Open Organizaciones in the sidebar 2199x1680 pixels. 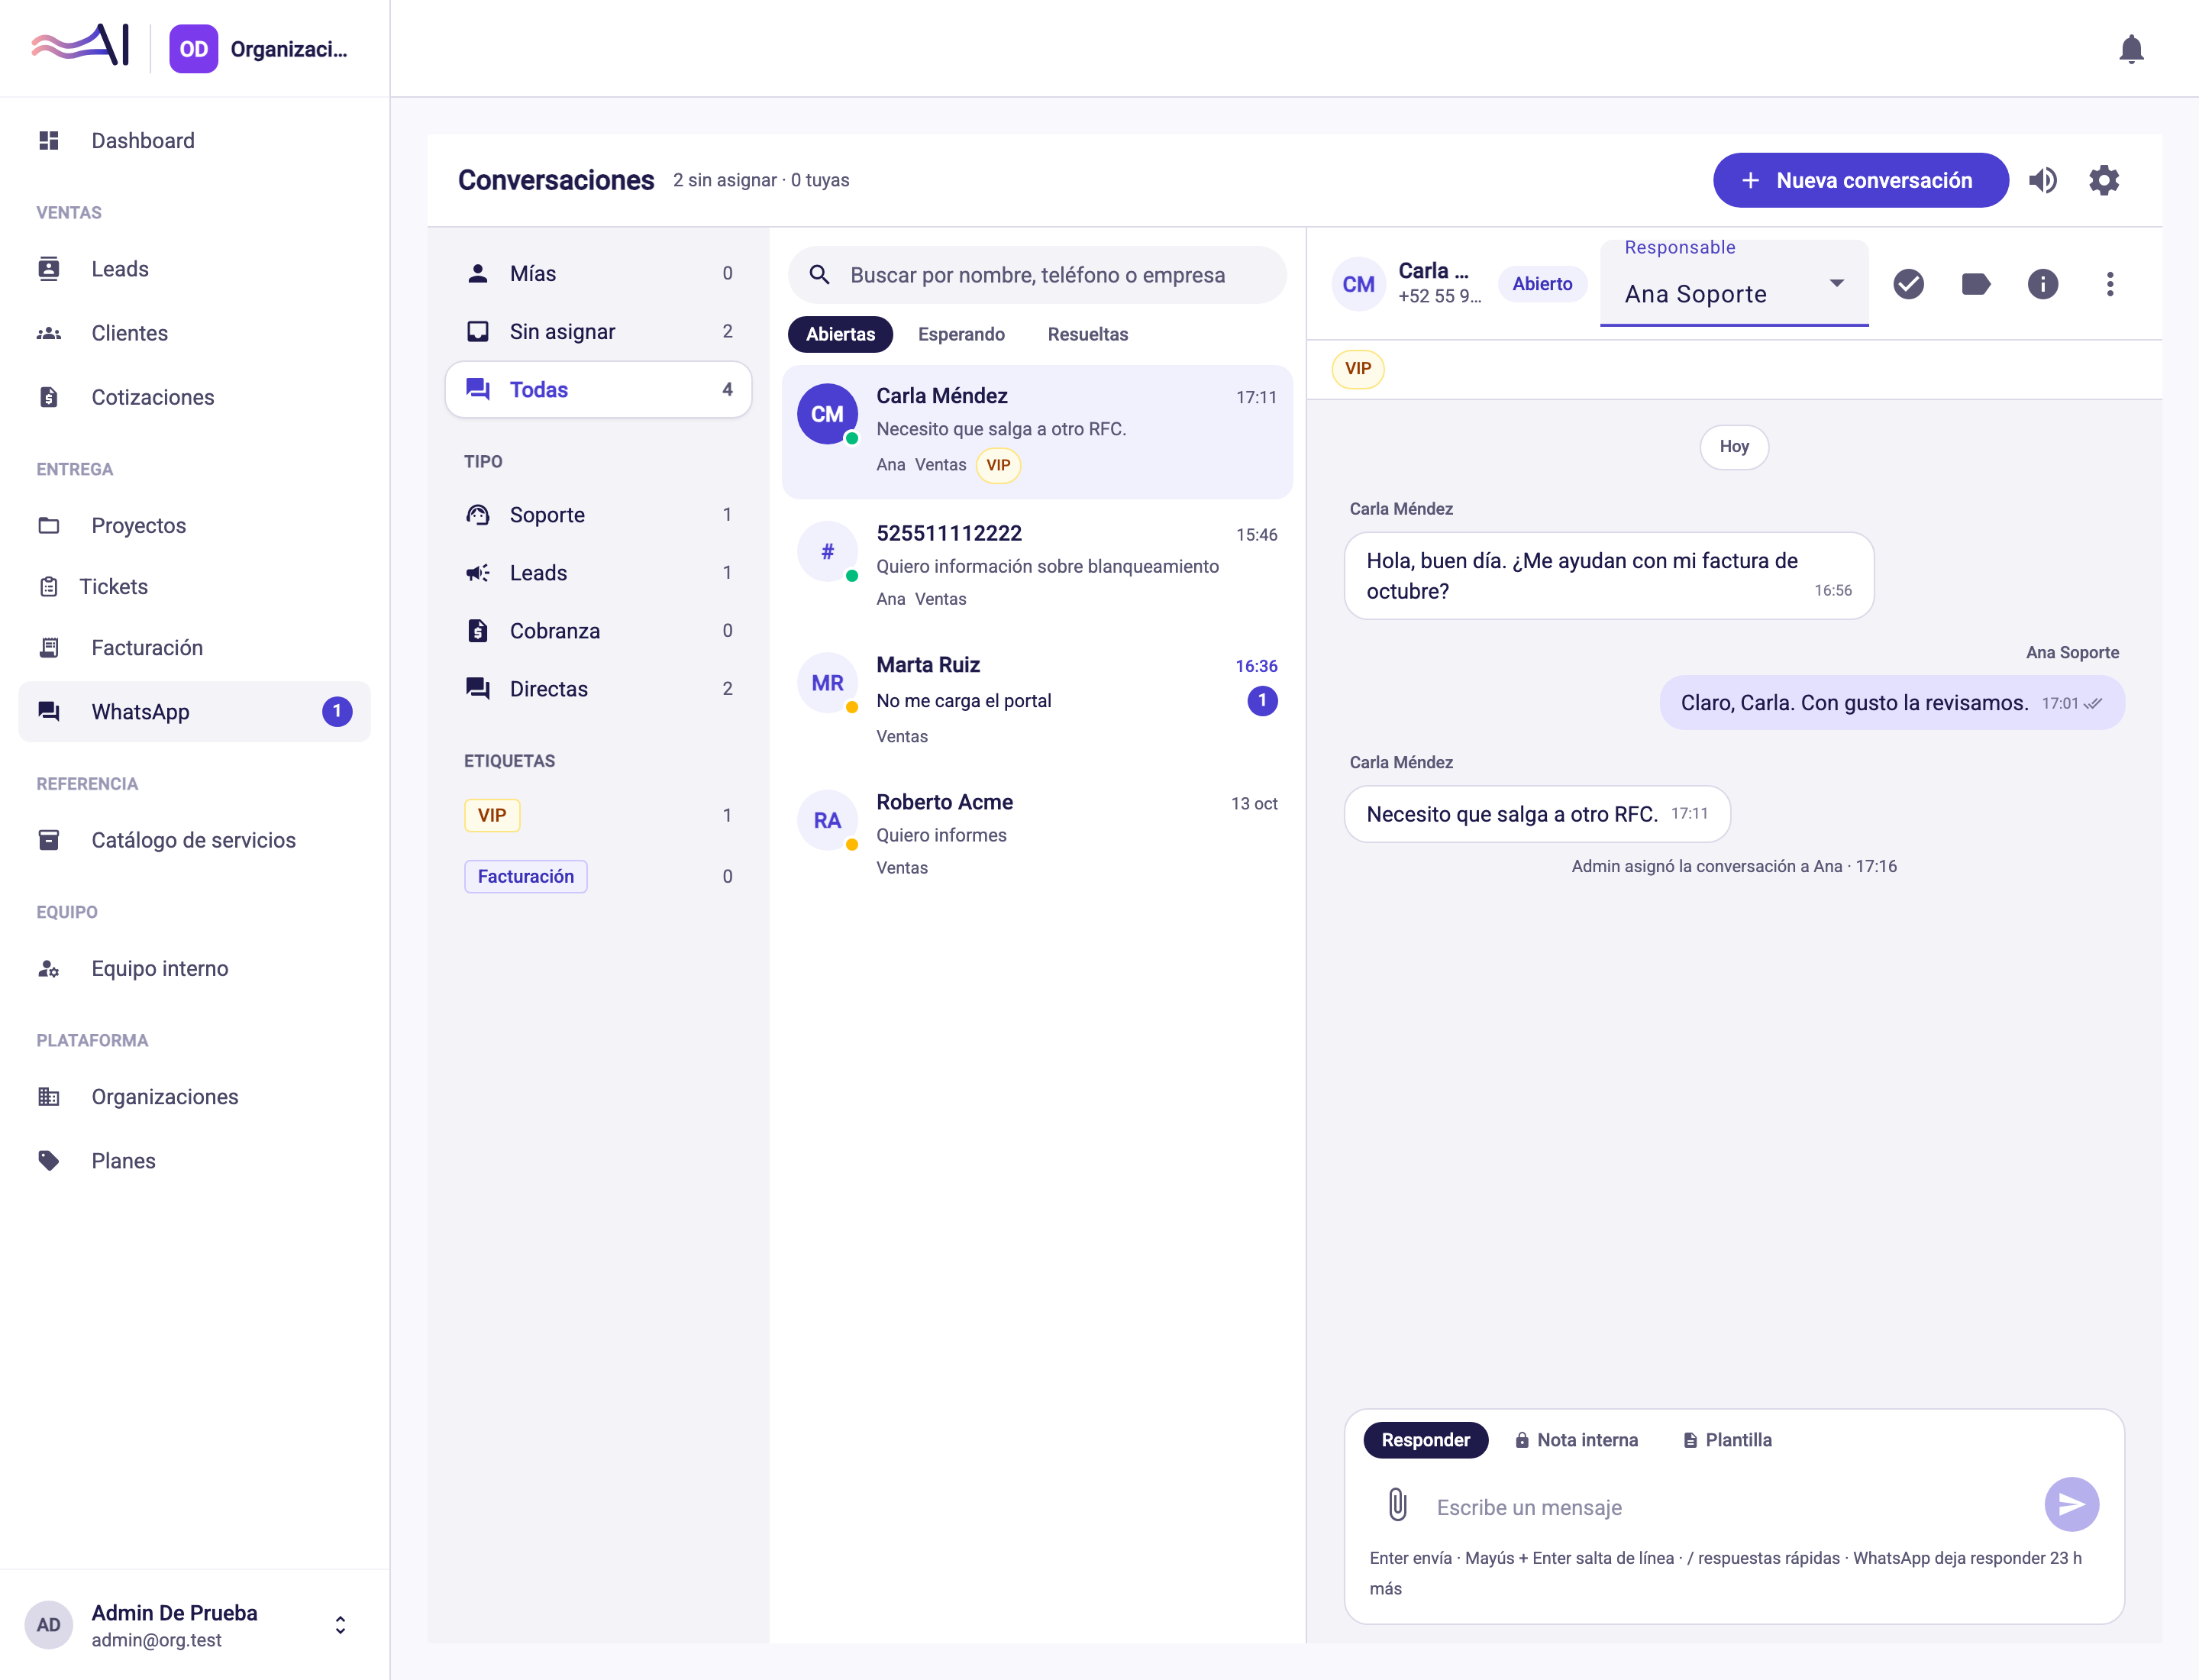click(x=194, y=1097)
